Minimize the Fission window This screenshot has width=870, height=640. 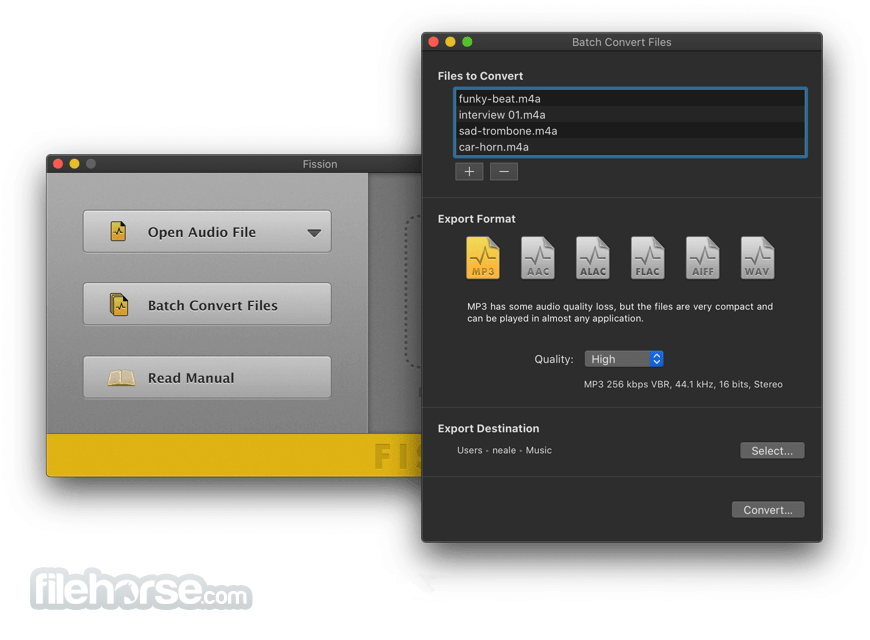[74, 164]
